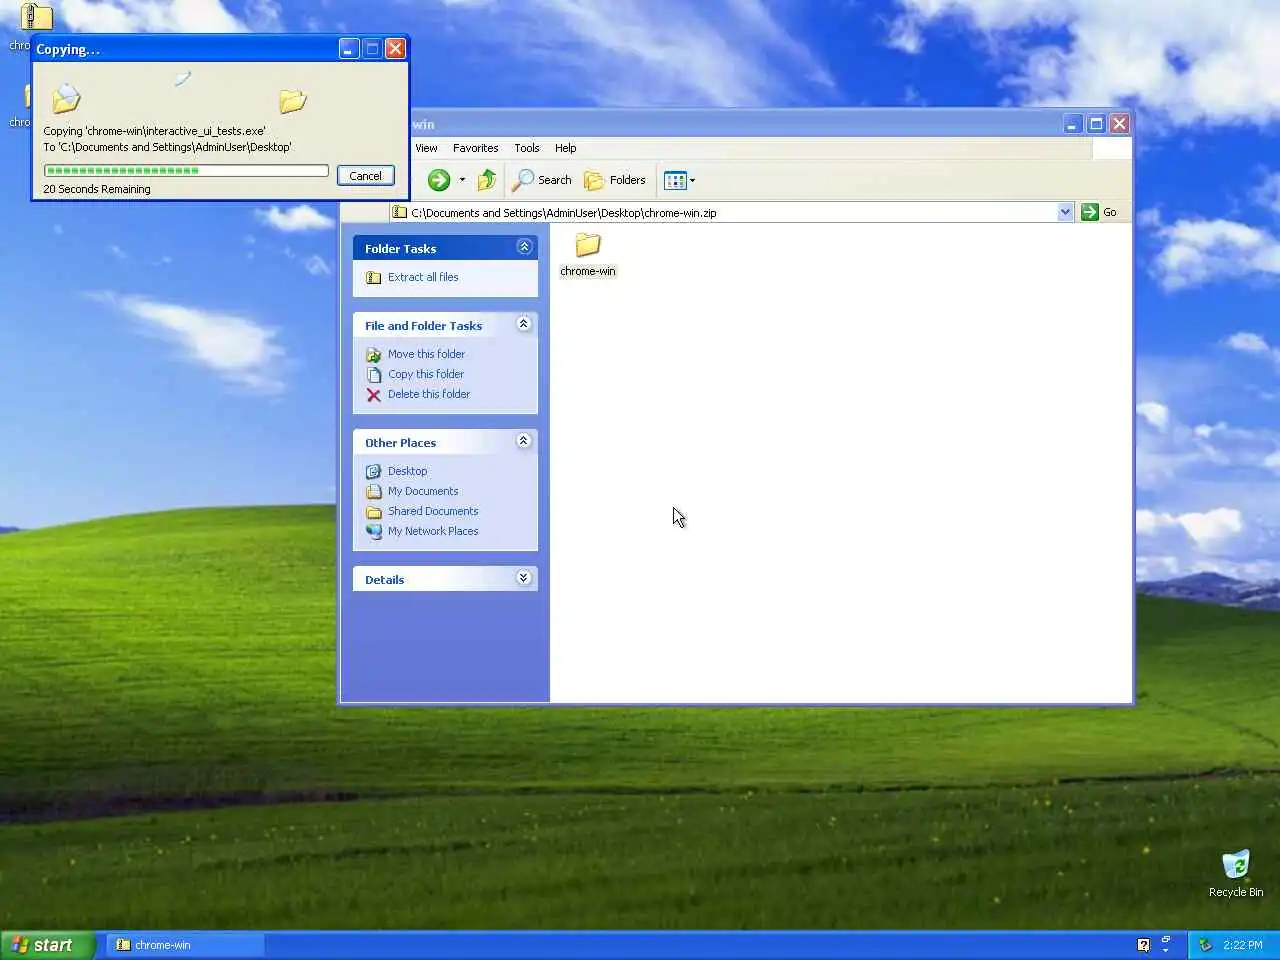Image resolution: width=1280 pixels, height=960 pixels.
Task: Click the help icon in system tray
Action: tap(1144, 945)
